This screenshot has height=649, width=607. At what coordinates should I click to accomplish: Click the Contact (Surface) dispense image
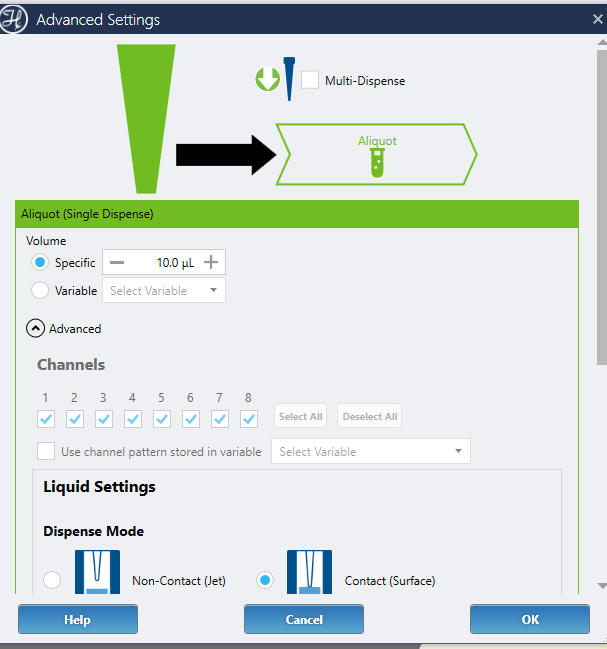(x=309, y=573)
